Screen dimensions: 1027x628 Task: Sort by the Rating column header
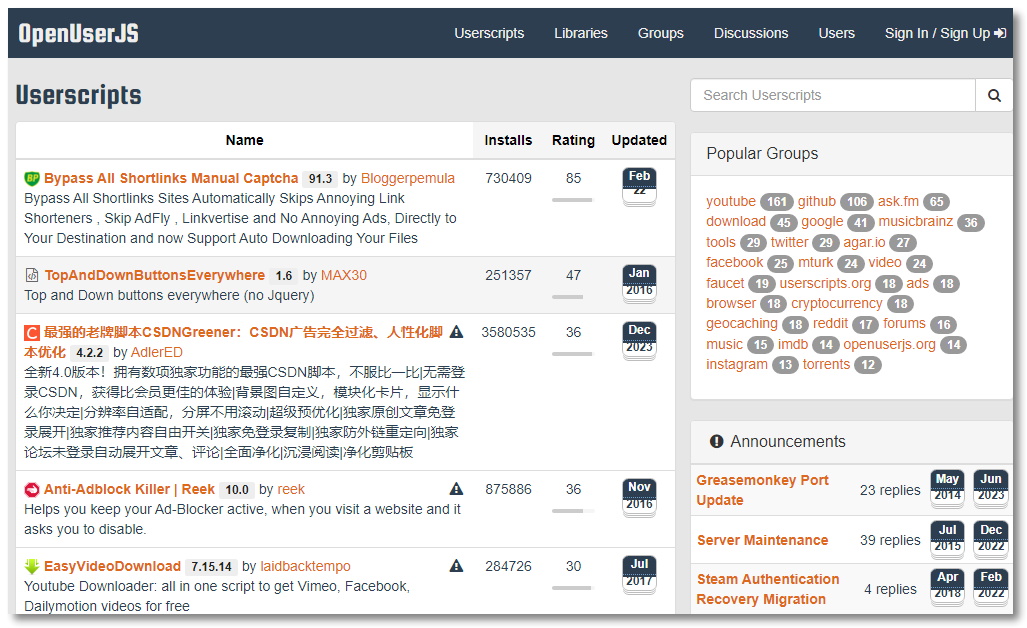(573, 140)
